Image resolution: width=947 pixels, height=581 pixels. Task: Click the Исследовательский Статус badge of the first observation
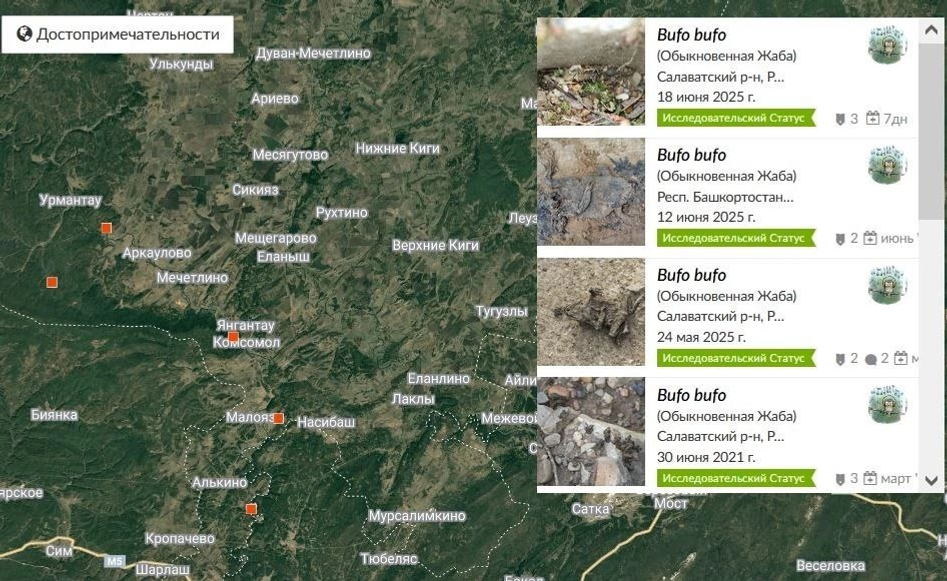(736, 118)
